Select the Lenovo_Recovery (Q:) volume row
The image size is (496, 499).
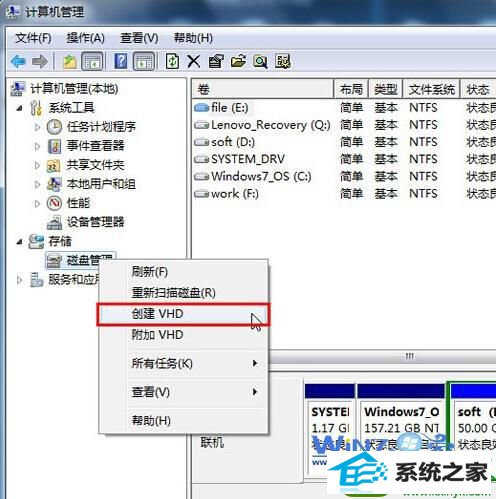click(344, 125)
